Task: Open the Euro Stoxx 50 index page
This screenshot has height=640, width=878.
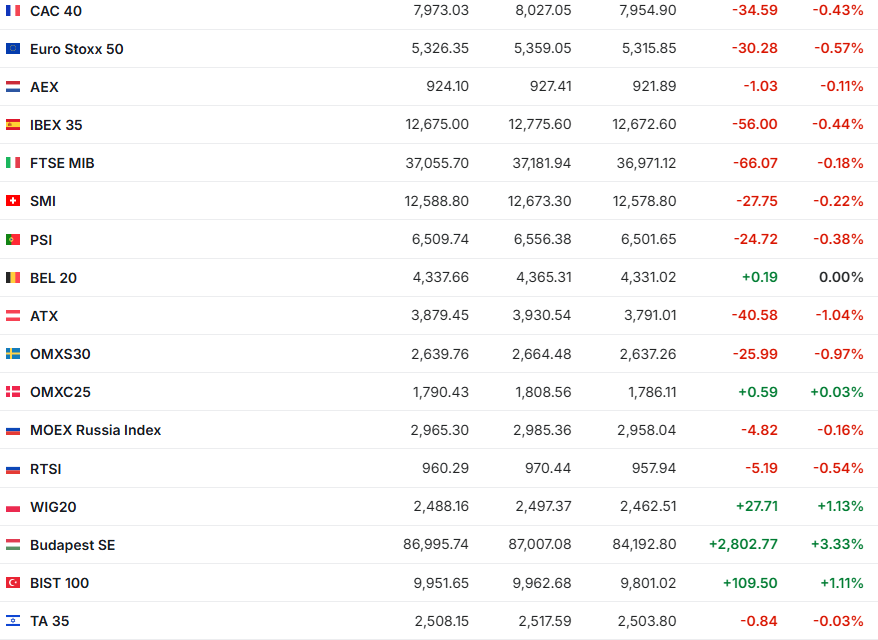Action: click(x=77, y=49)
